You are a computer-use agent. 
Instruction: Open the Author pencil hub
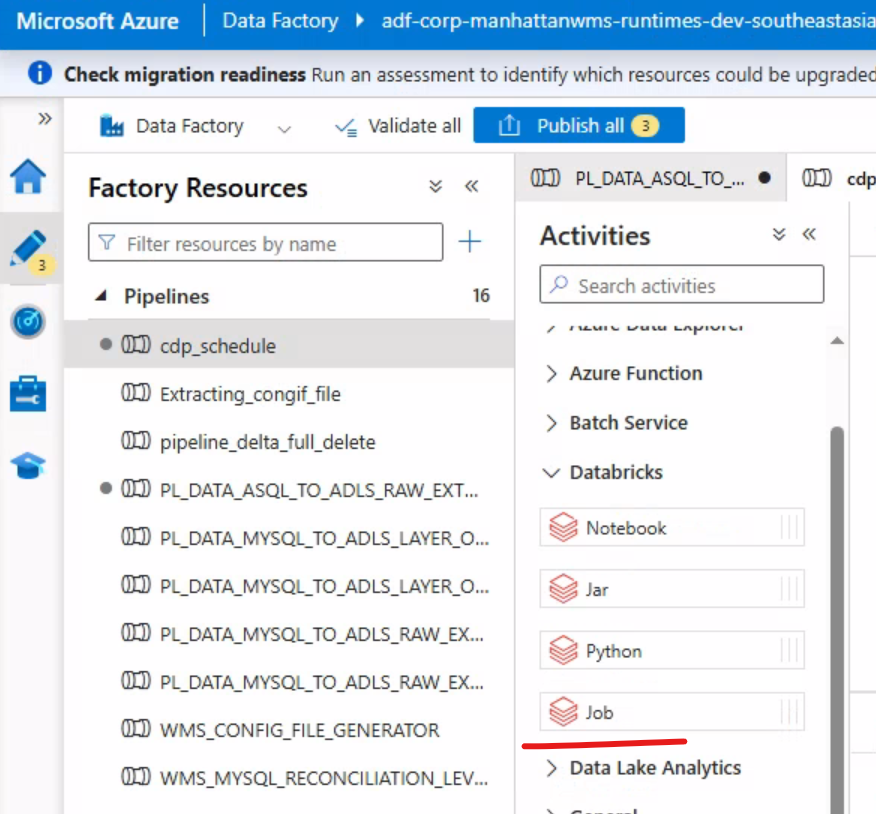point(29,249)
